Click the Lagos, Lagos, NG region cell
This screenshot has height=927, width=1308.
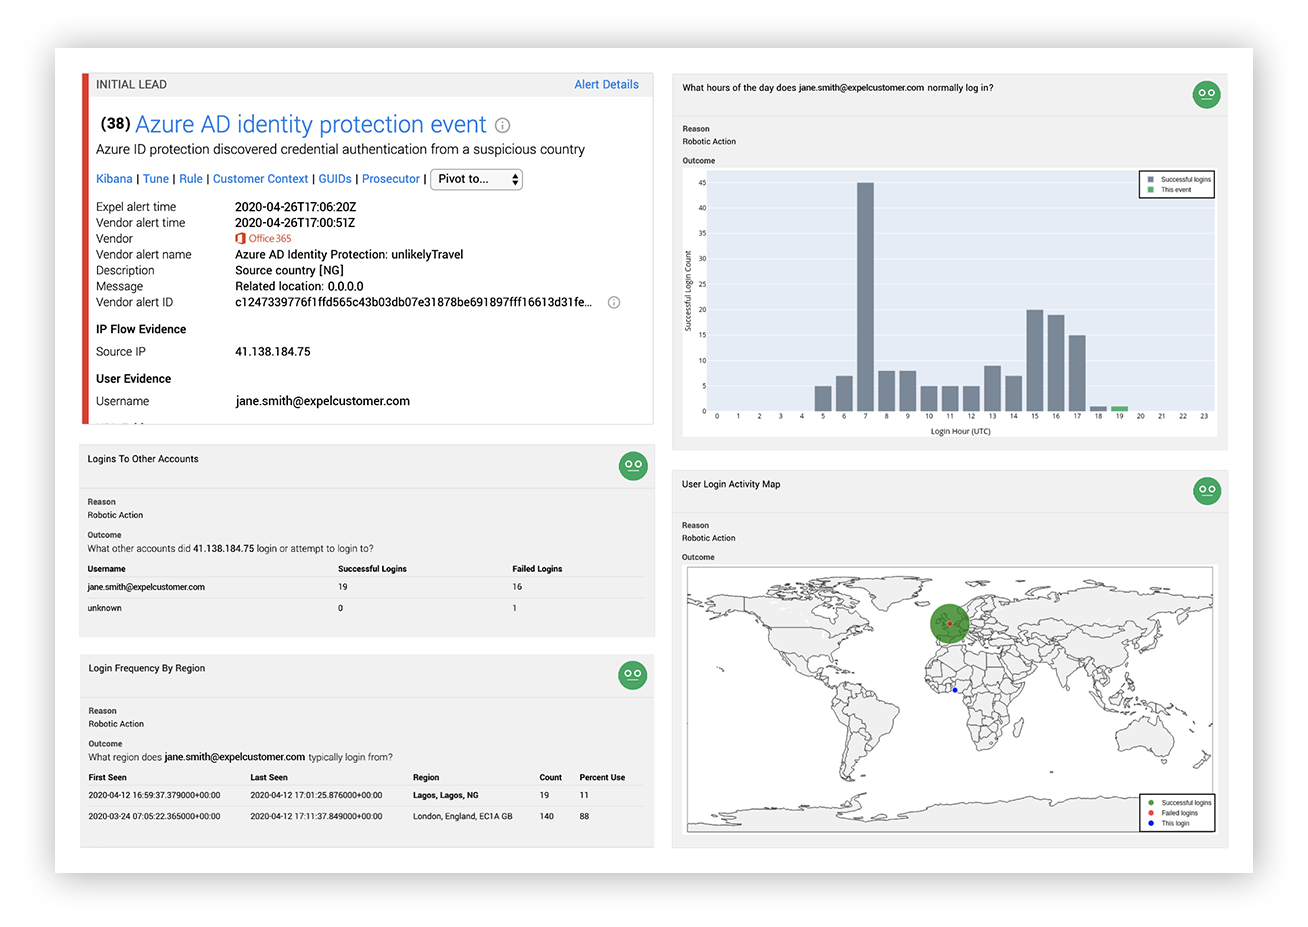(446, 796)
